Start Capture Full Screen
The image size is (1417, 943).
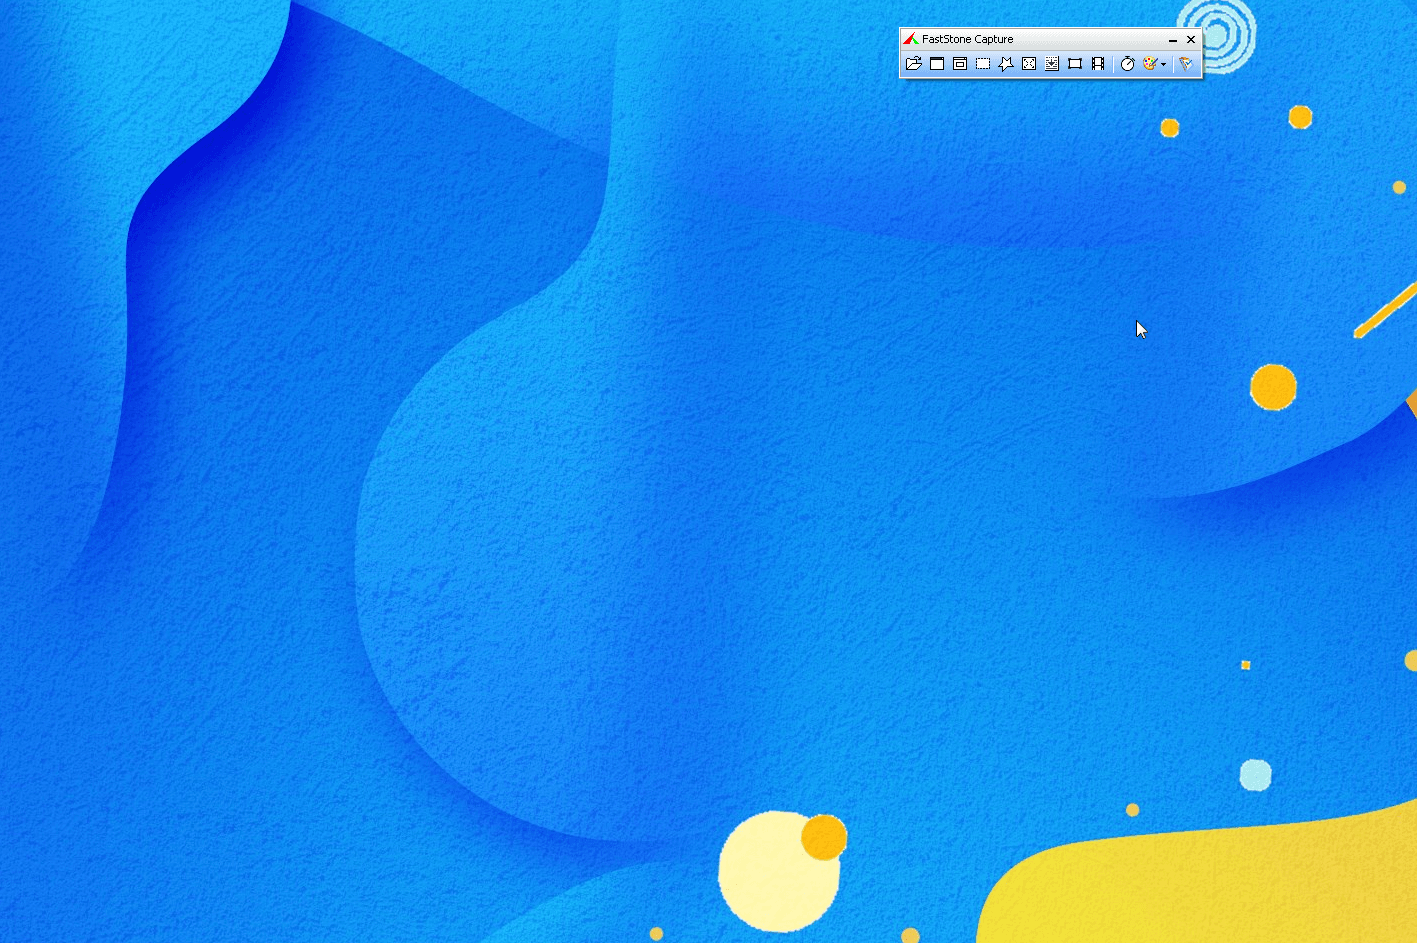pos(1029,64)
